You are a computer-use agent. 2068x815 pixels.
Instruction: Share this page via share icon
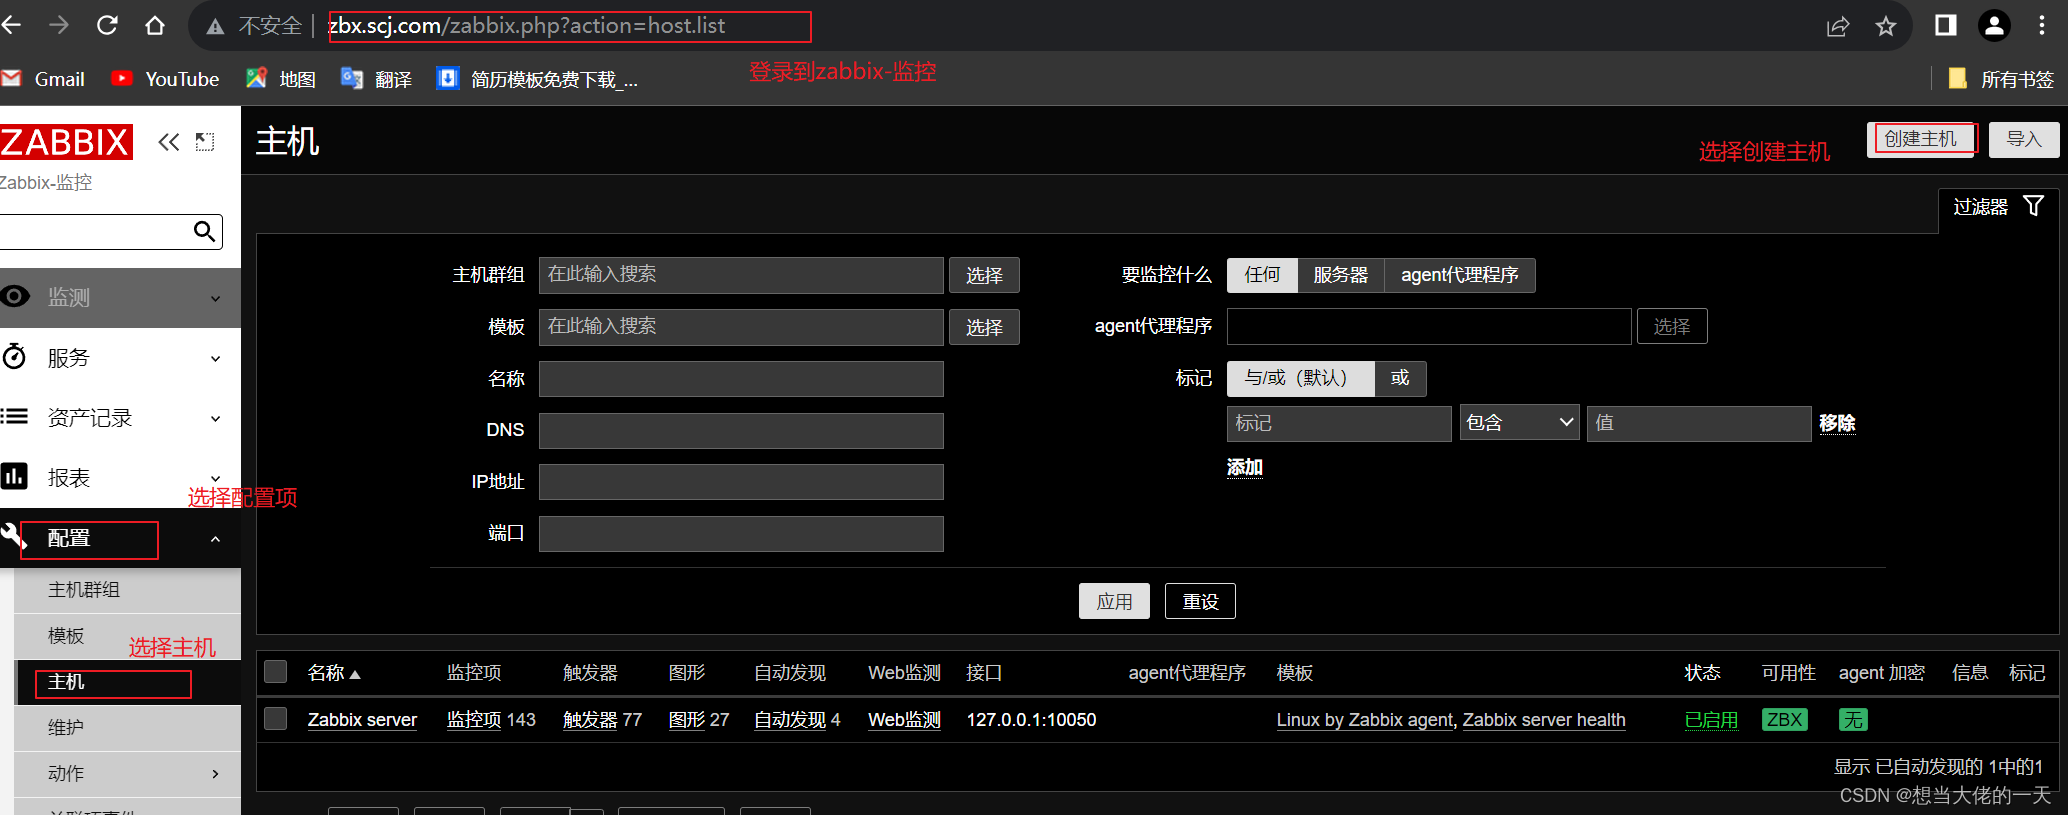click(1838, 26)
